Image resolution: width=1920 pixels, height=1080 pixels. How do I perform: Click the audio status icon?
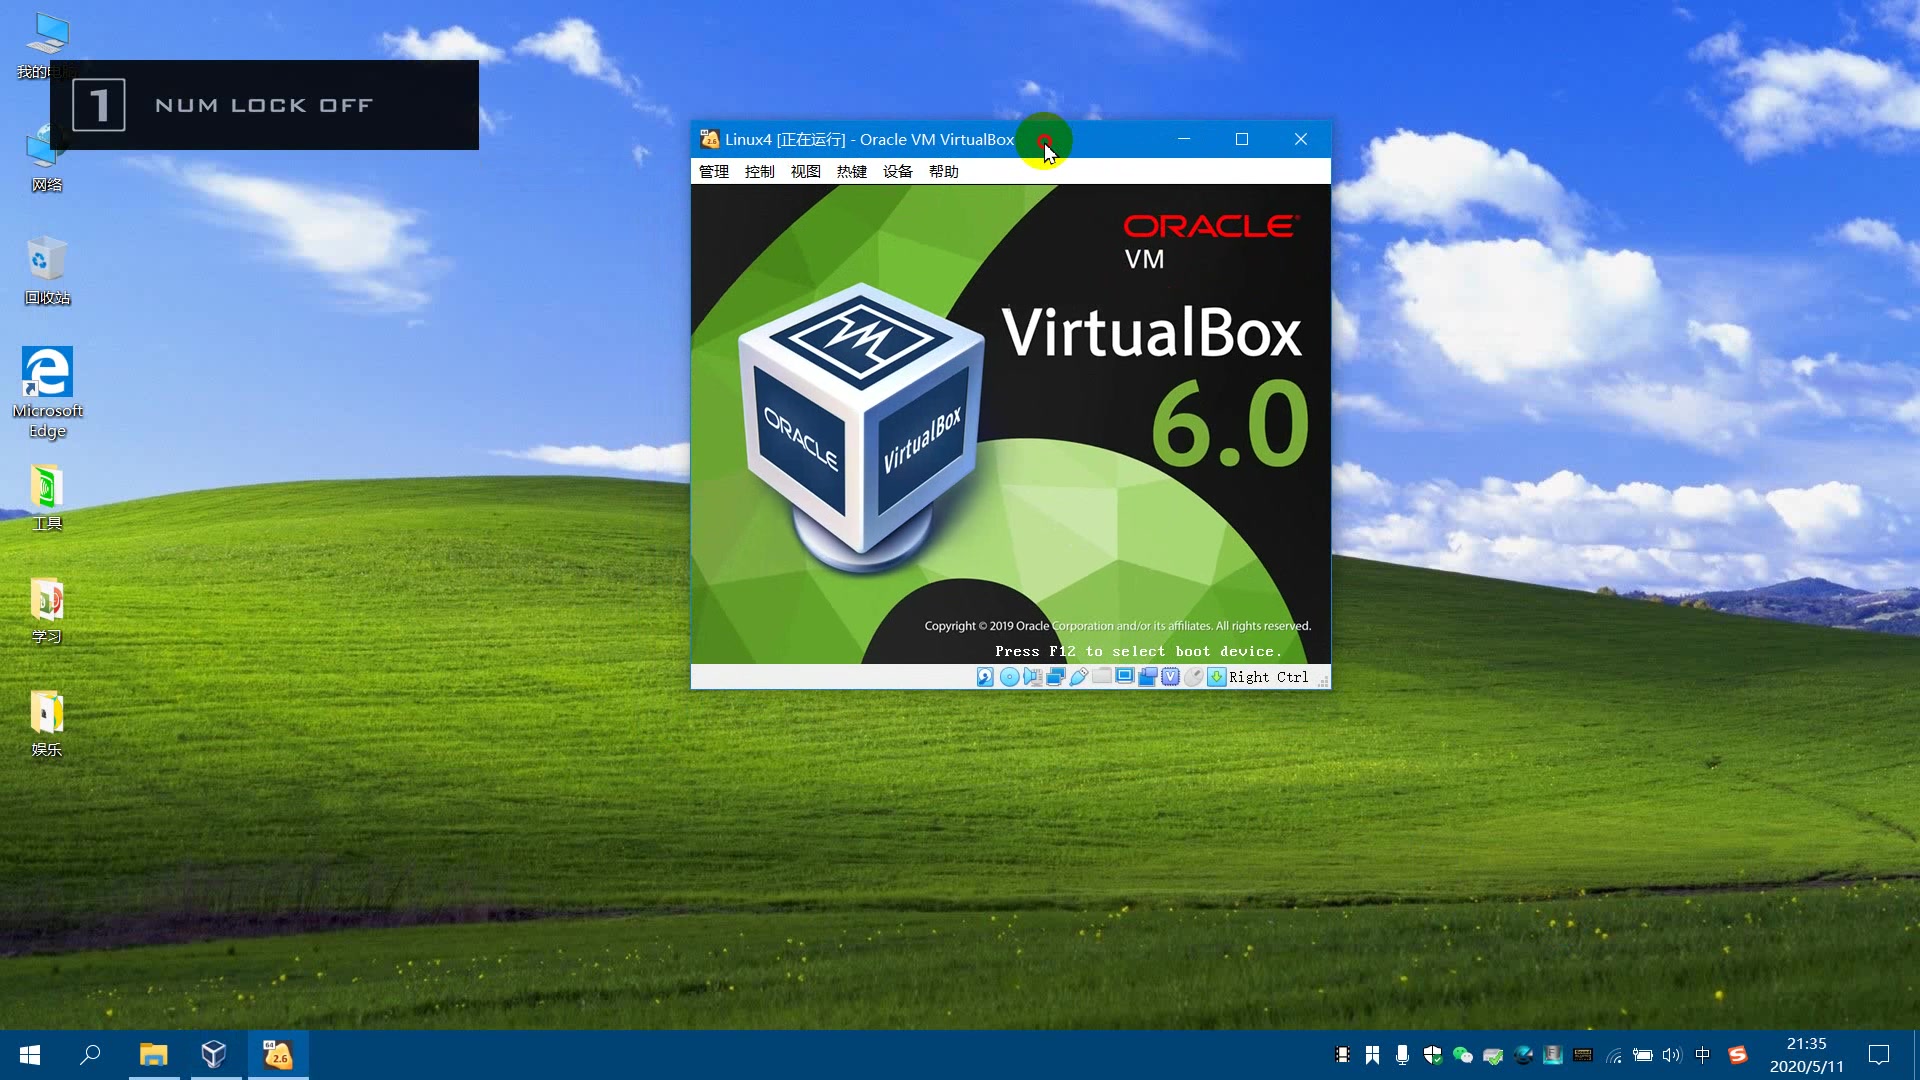pos(1031,677)
